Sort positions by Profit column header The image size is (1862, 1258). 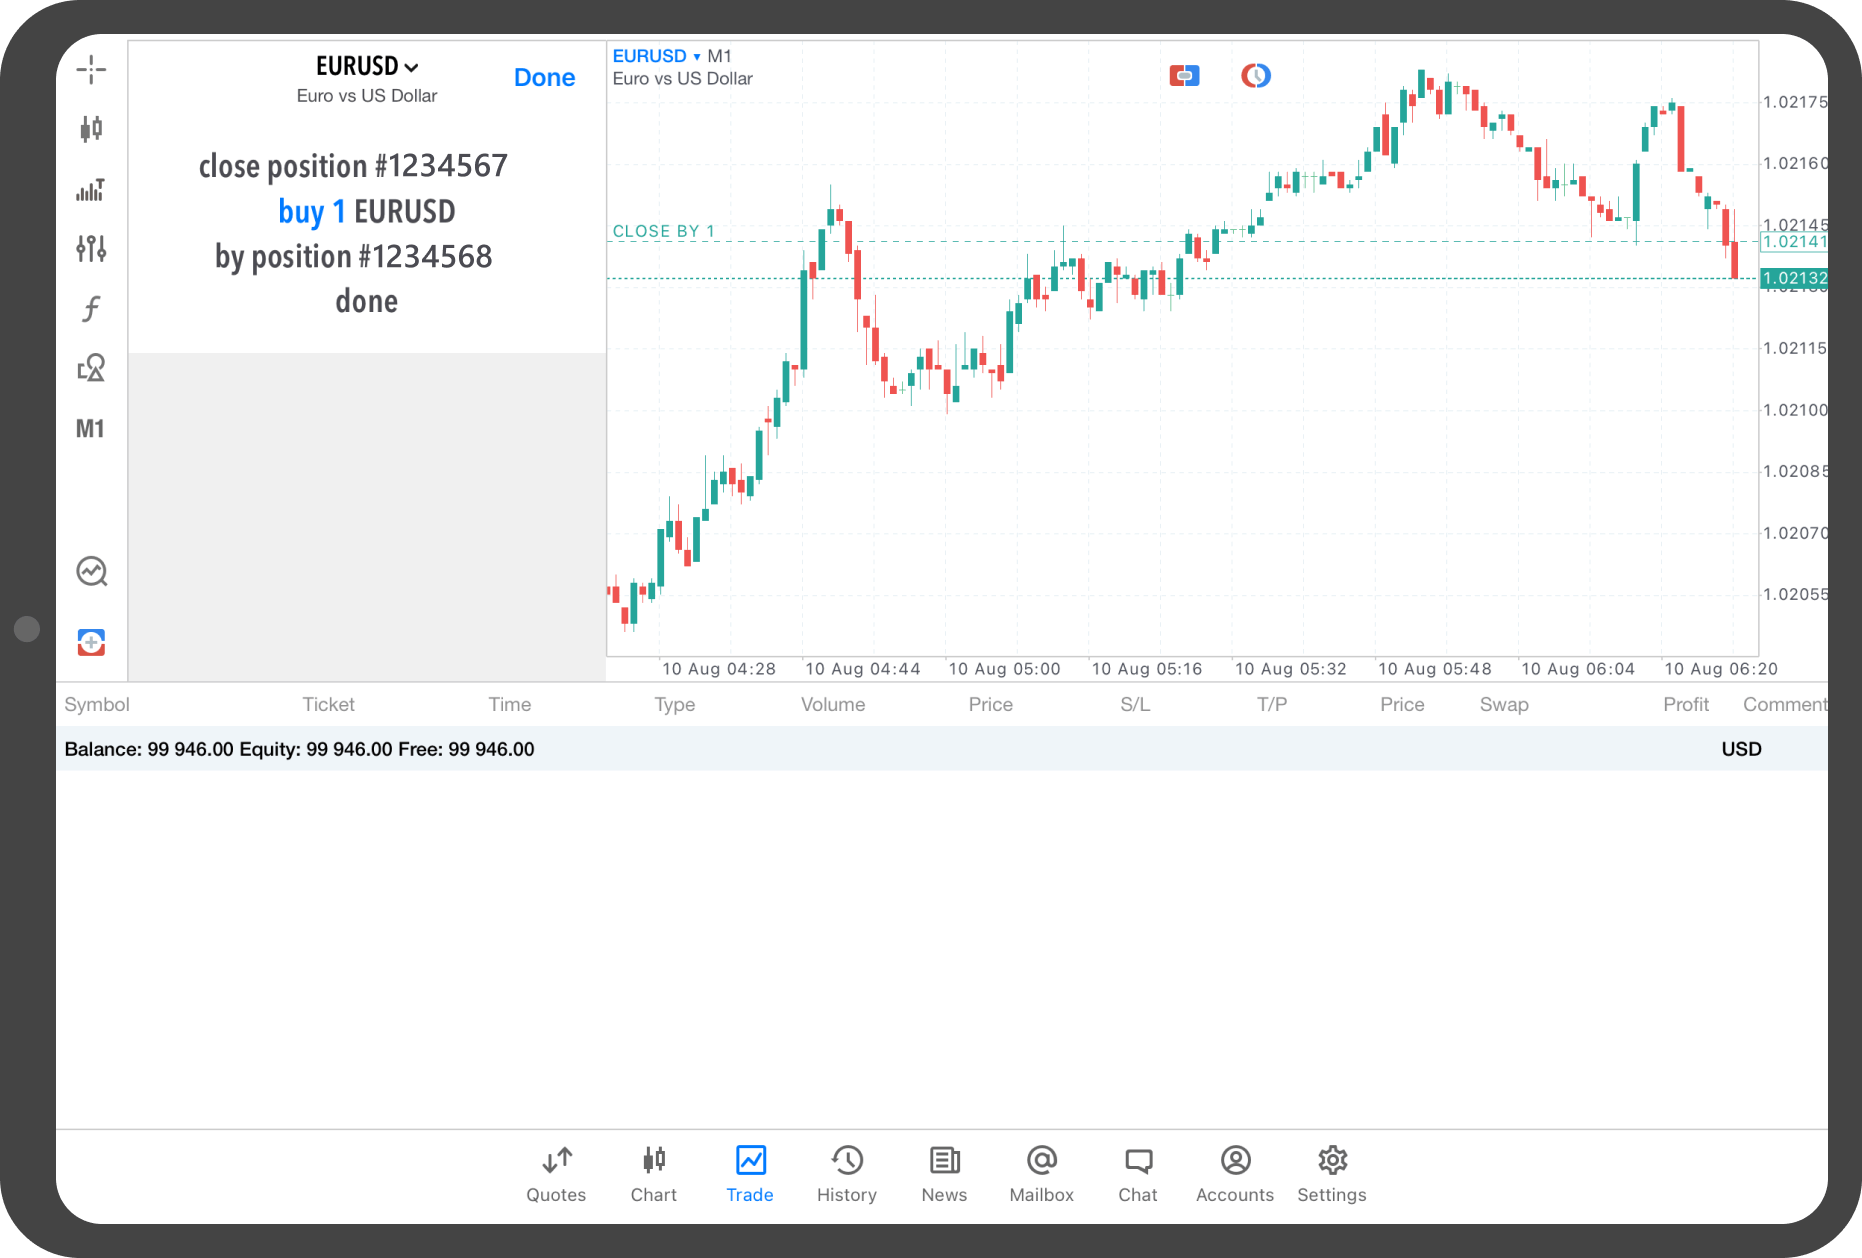point(1685,704)
